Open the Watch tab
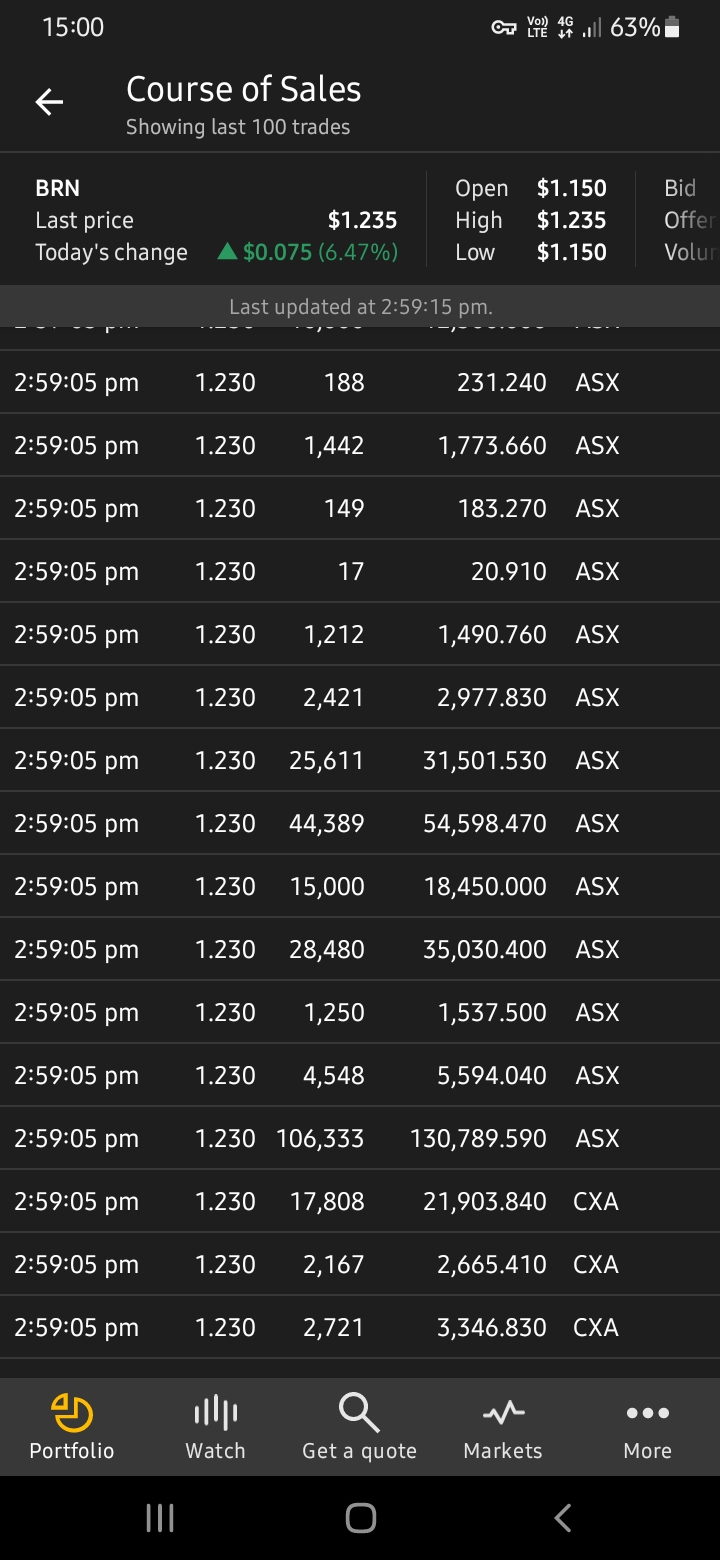Screen dimensions: 720x1560 (215, 1427)
